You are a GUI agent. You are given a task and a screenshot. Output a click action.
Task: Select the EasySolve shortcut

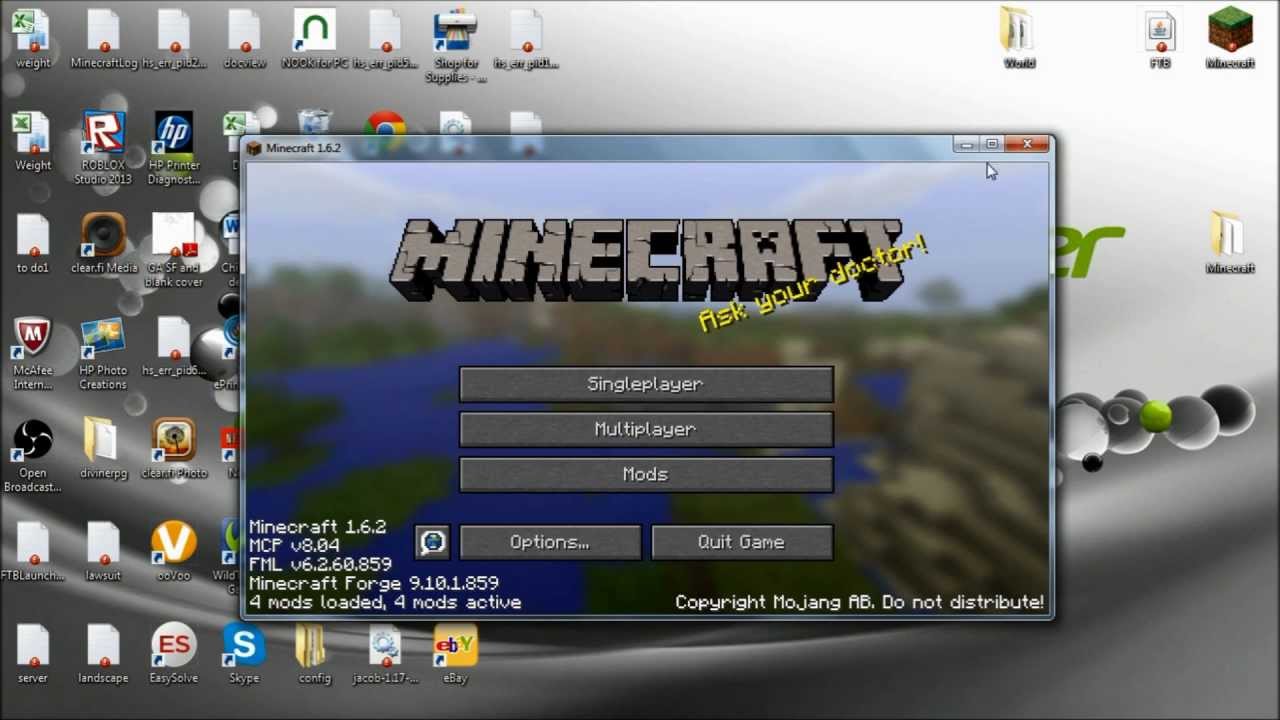click(174, 654)
